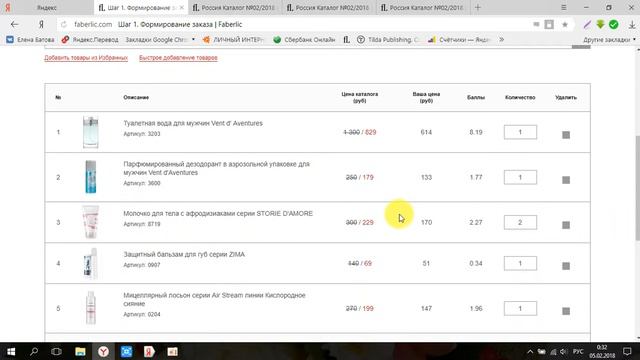Click the page vertical scrollbar thumb
The image size is (640, 360).
point(637,188)
